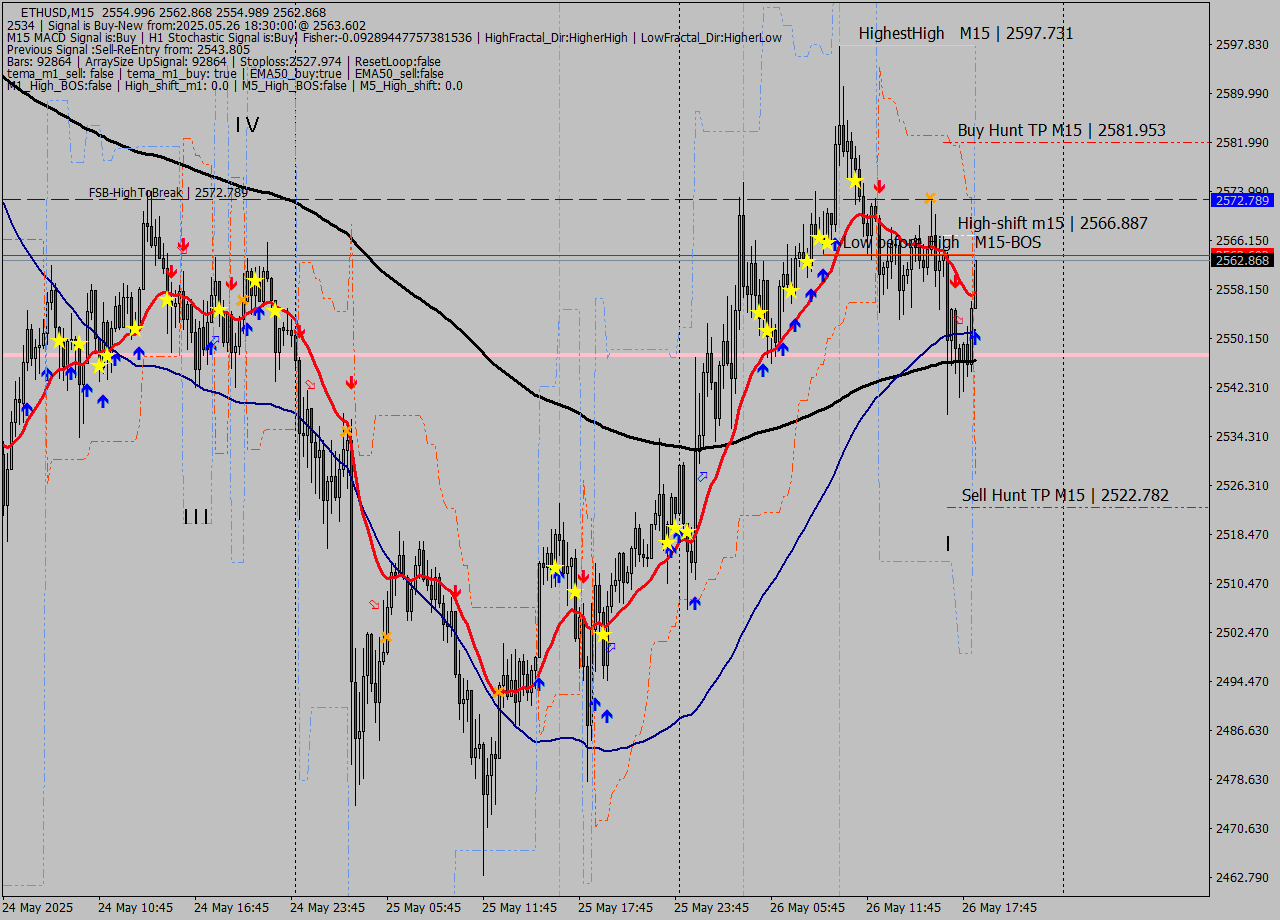Viewport: 1280px width, 920px height.
Task: Click the latest blue up arrow at chart's right edge
Action: pos(975,337)
